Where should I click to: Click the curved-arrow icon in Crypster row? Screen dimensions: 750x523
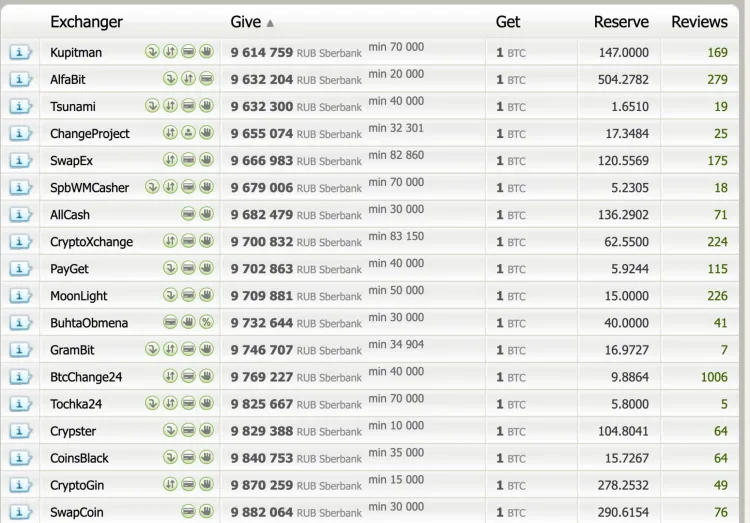pyautogui.click(x=170, y=431)
